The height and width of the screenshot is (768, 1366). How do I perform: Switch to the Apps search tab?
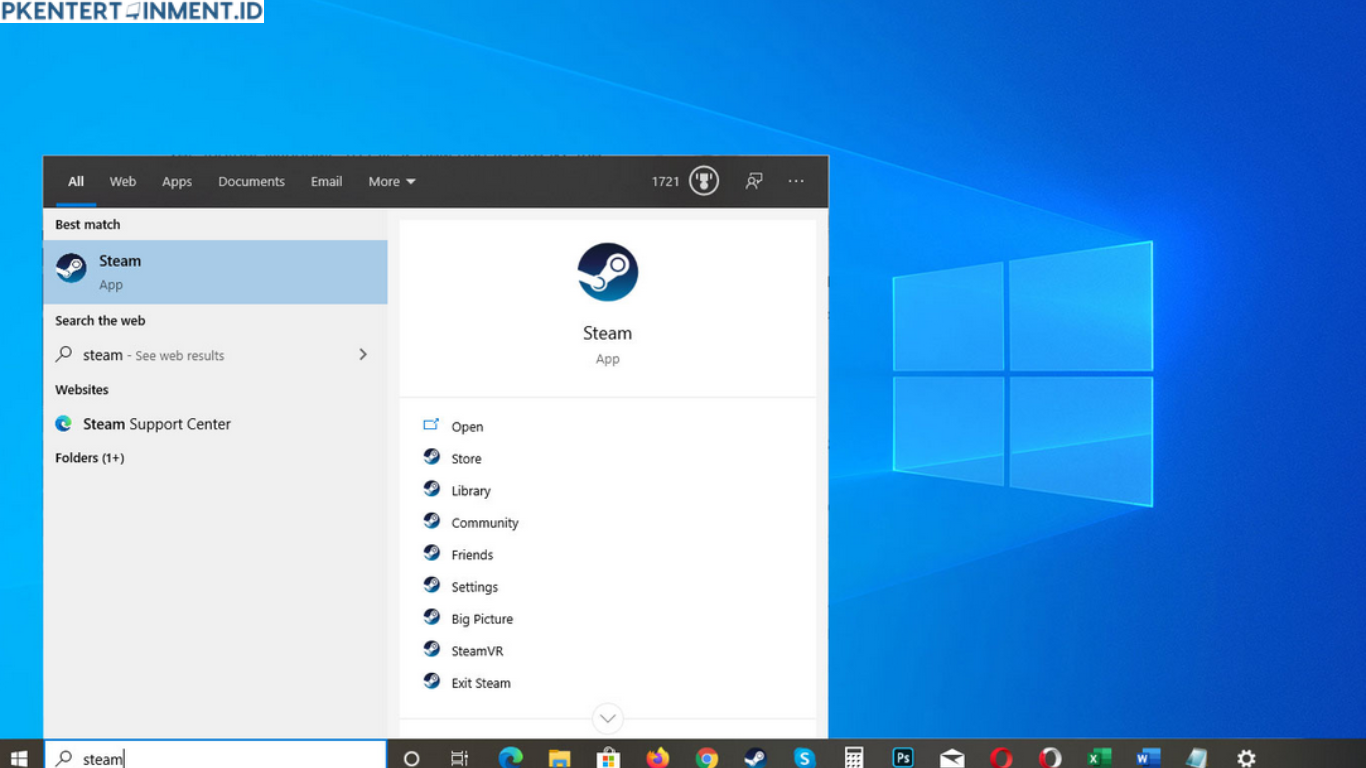click(x=177, y=181)
